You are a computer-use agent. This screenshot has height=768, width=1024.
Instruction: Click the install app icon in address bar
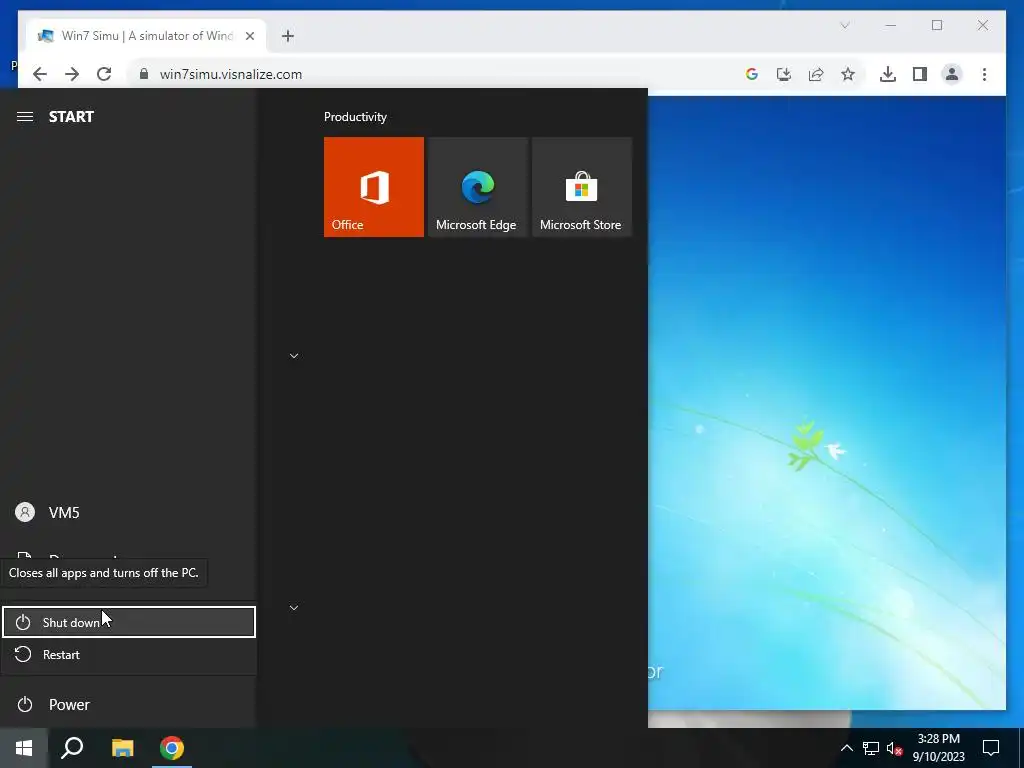point(784,74)
